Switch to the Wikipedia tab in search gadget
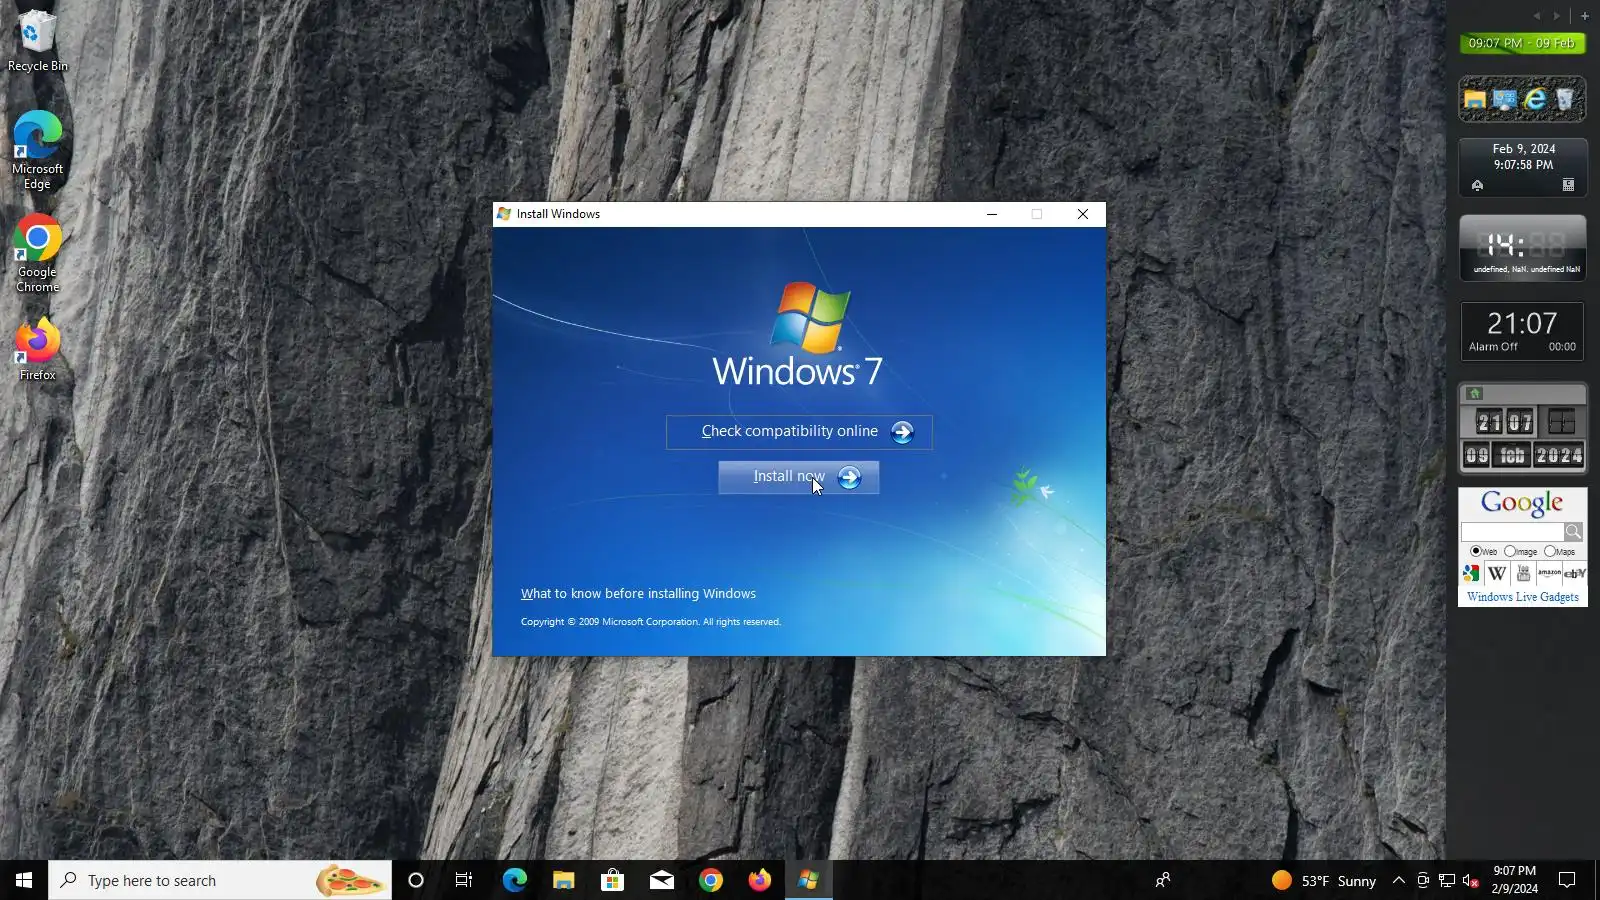The width and height of the screenshot is (1600, 900). pyautogui.click(x=1497, y=573)
